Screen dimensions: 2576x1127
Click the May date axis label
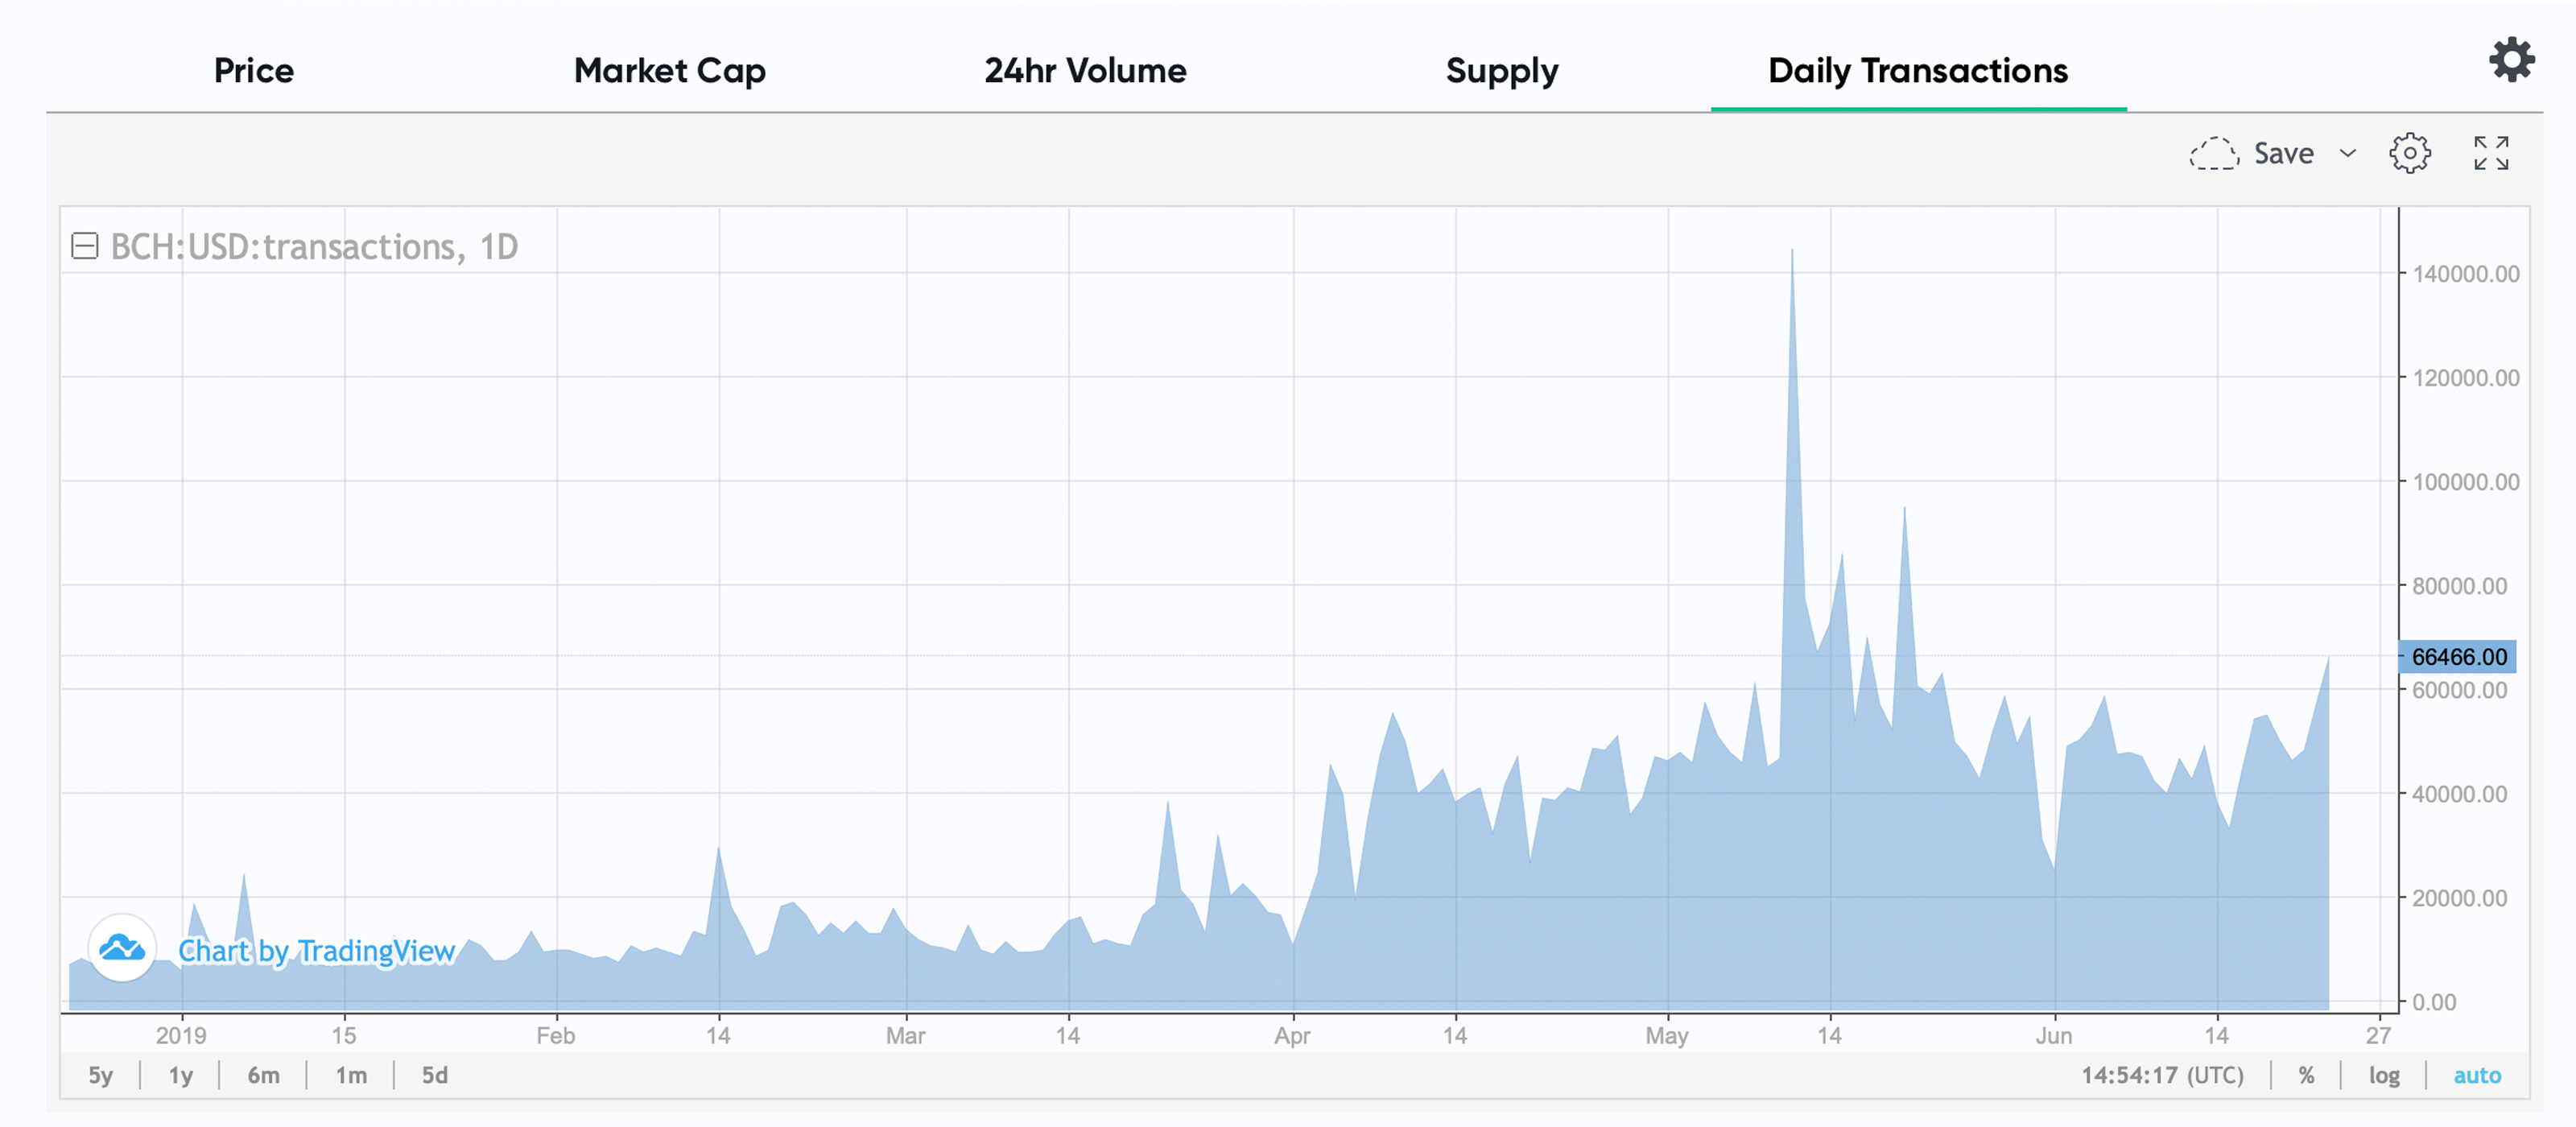coord(1666,1036)
